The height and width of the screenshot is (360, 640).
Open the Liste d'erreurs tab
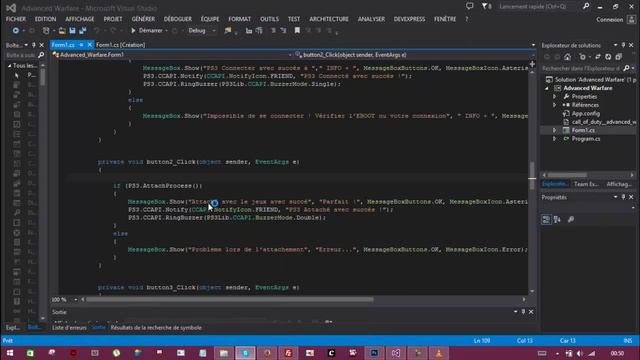69,328
